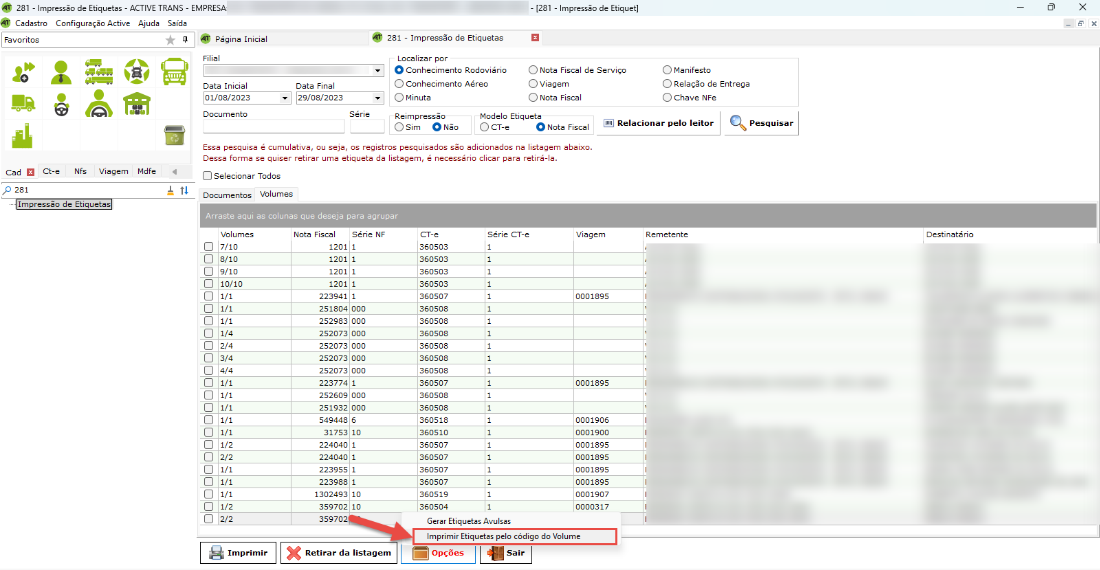
Task: Switch to the Ct-e sidebar tab
Action: click(x=51, y=172)
